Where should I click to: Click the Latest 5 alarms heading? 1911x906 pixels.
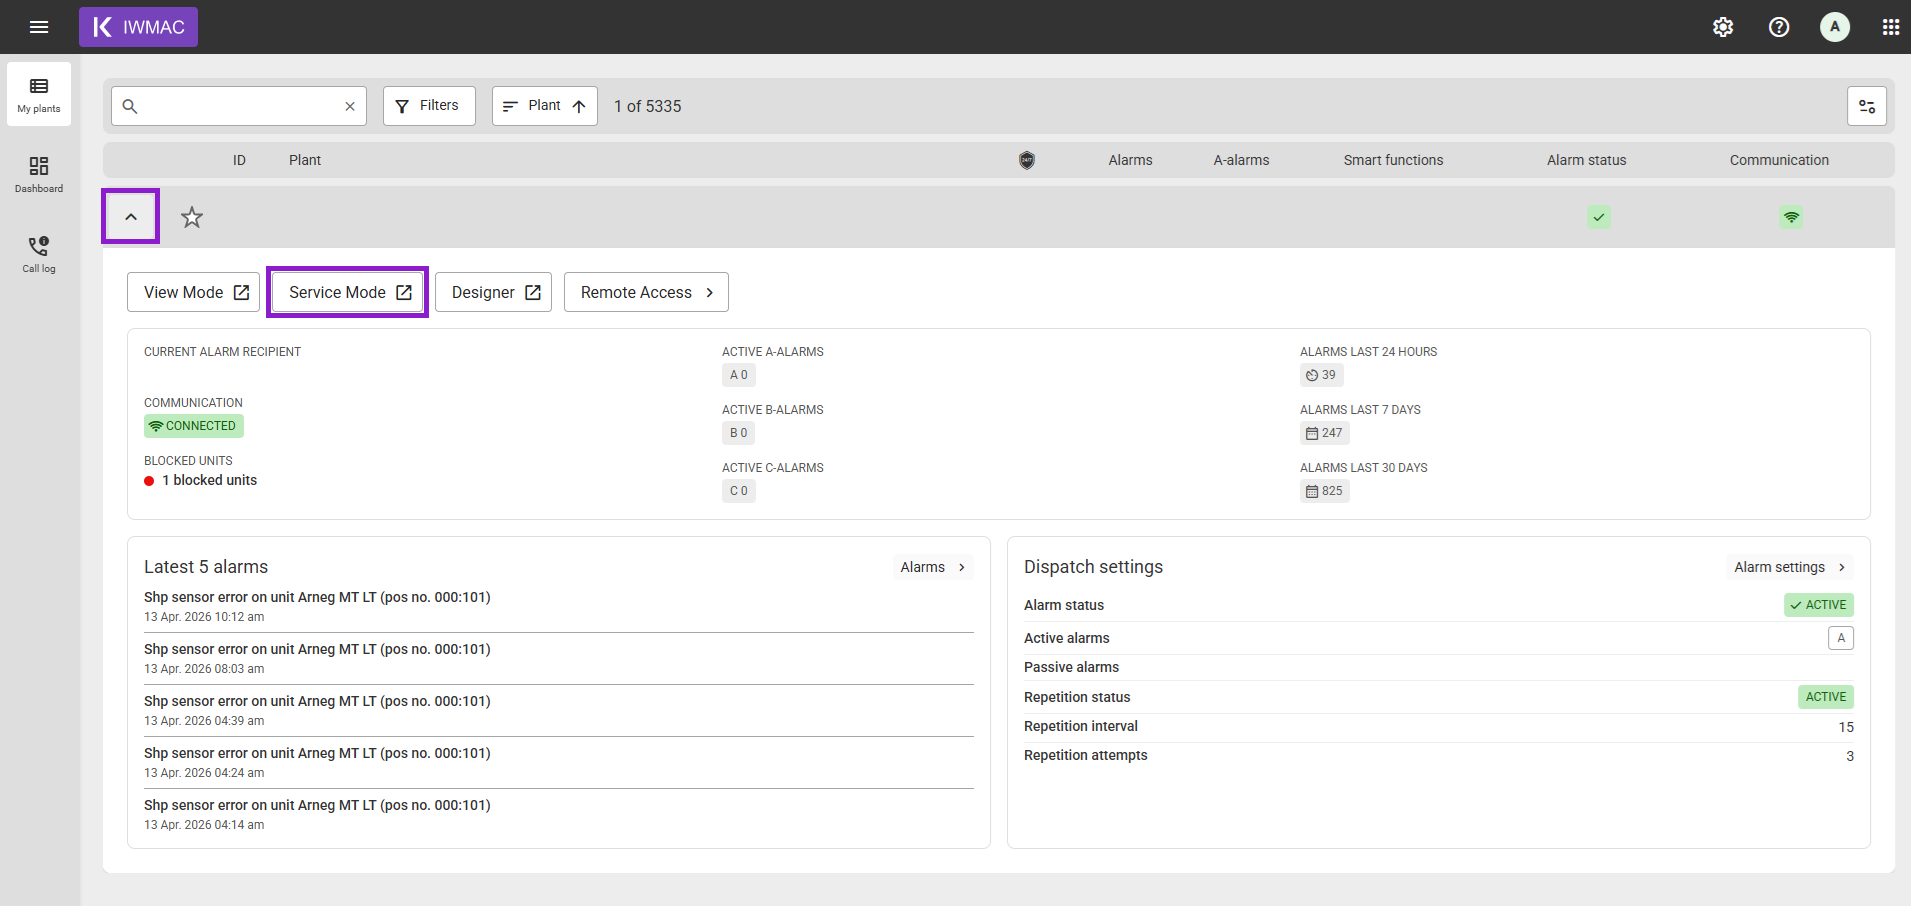pos(206,567)
